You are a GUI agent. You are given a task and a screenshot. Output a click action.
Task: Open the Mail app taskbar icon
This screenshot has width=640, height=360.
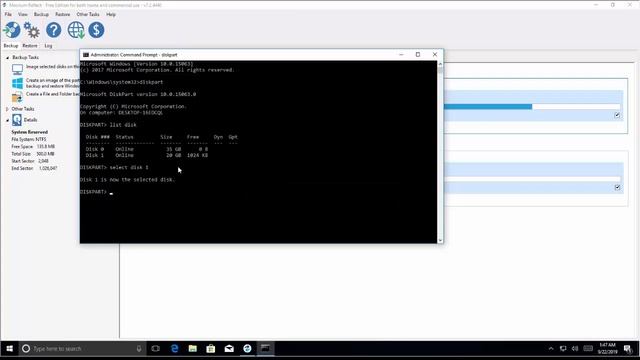[229, 349]
